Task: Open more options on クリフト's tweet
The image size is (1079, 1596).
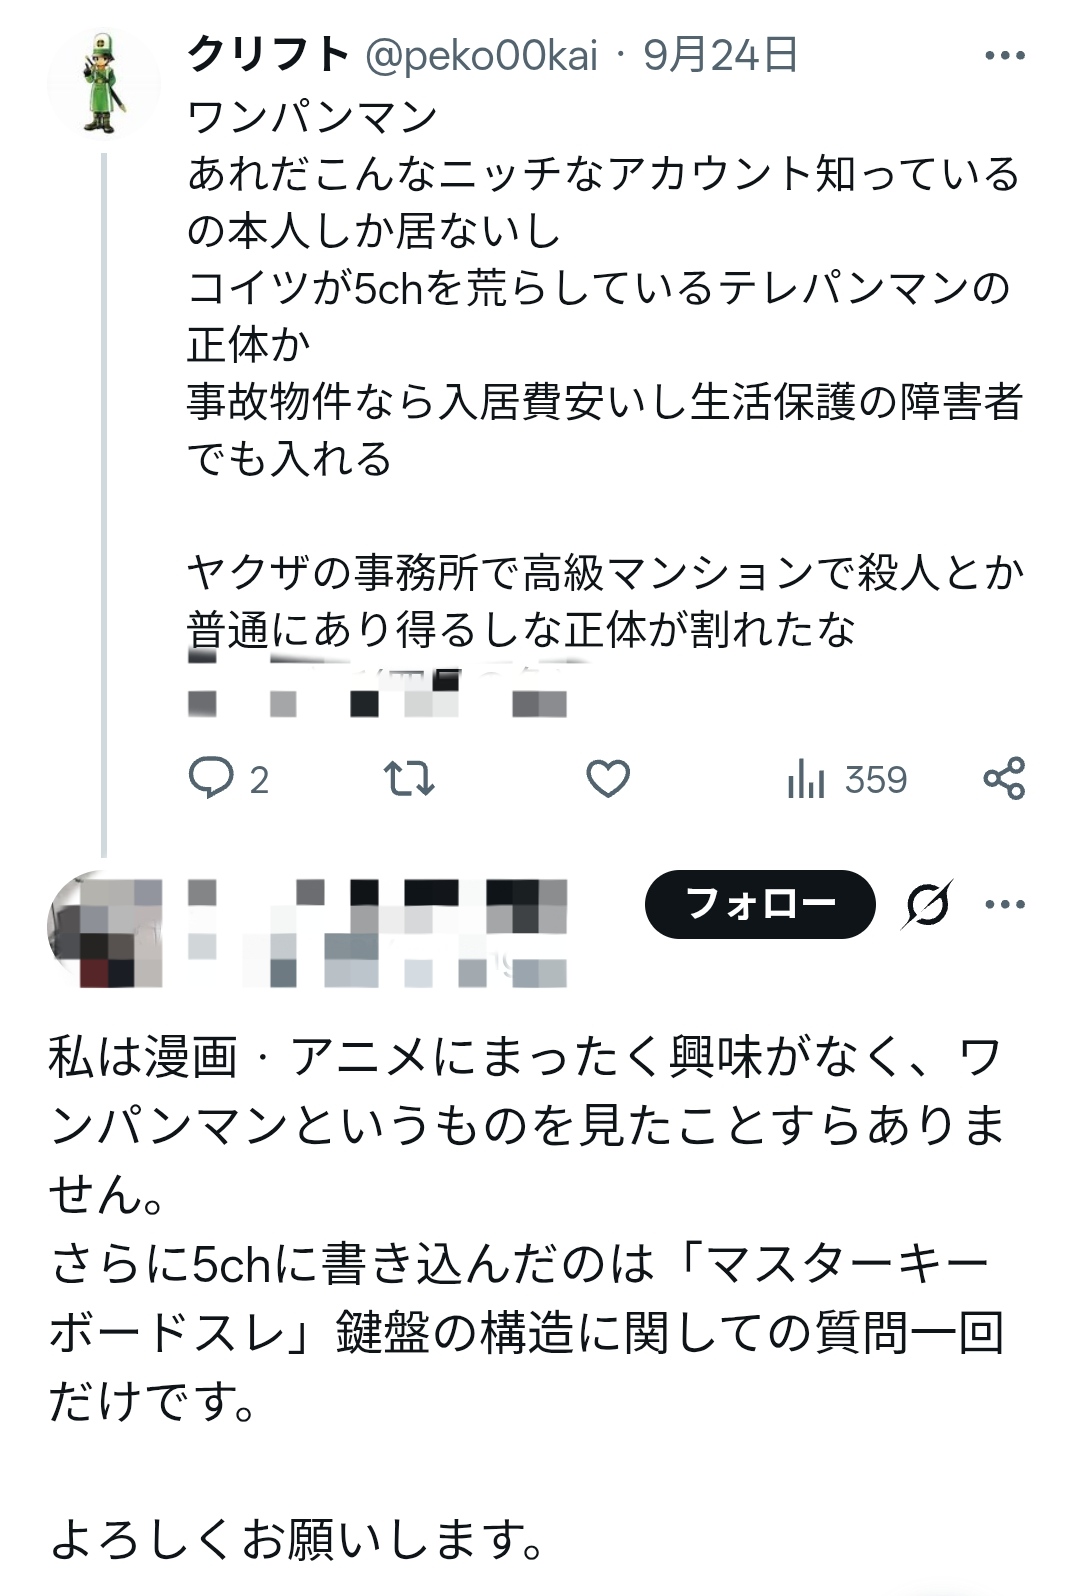Action: click(1005, 56)
